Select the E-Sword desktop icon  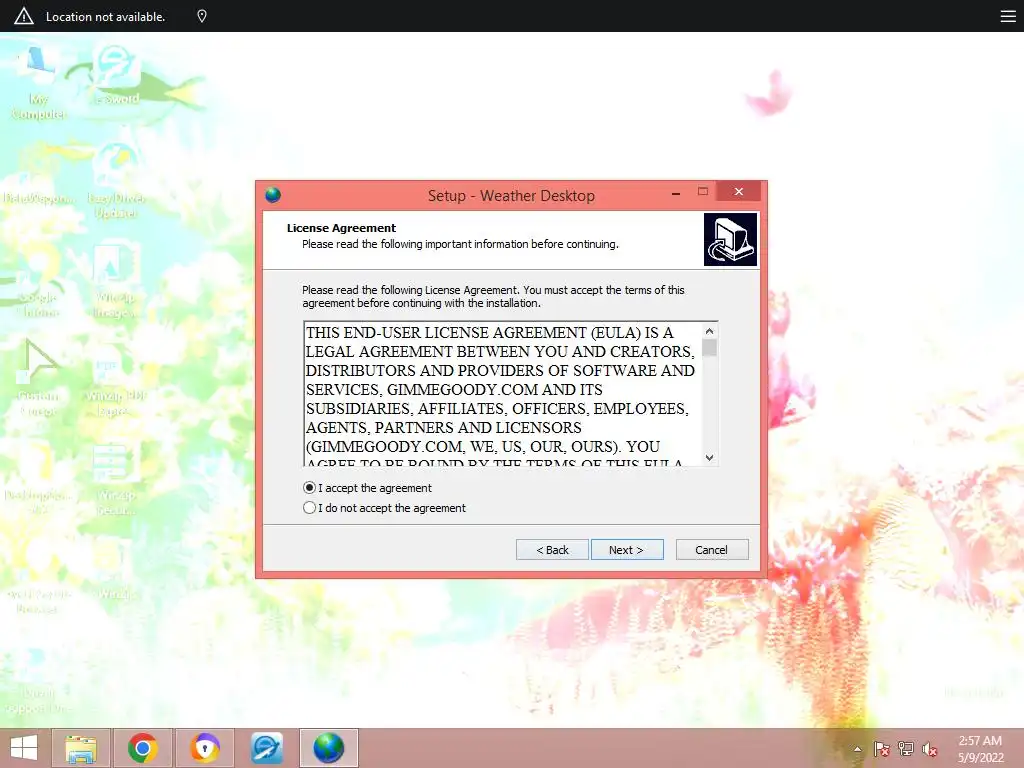(116, 75)
